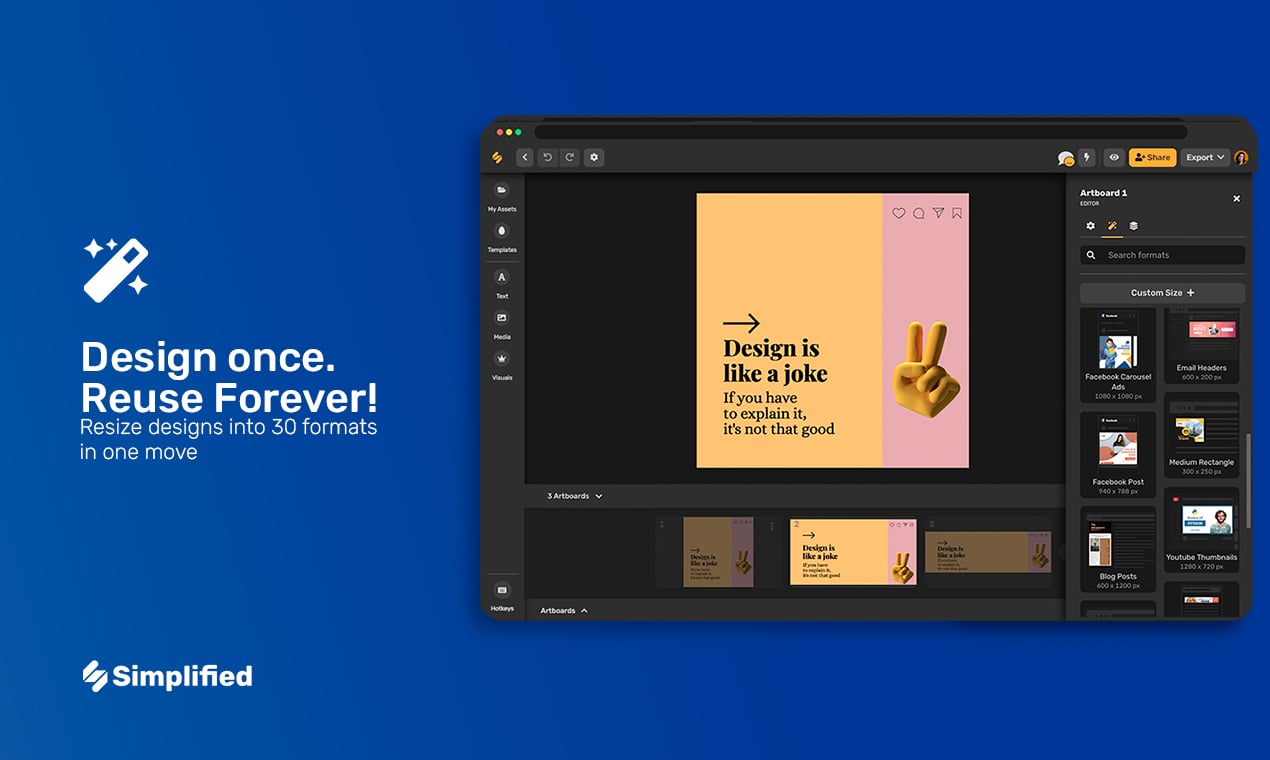1270x760 pixels.
Task: Expand the 3 Artboards dropdown
Action: pos(575,496)
